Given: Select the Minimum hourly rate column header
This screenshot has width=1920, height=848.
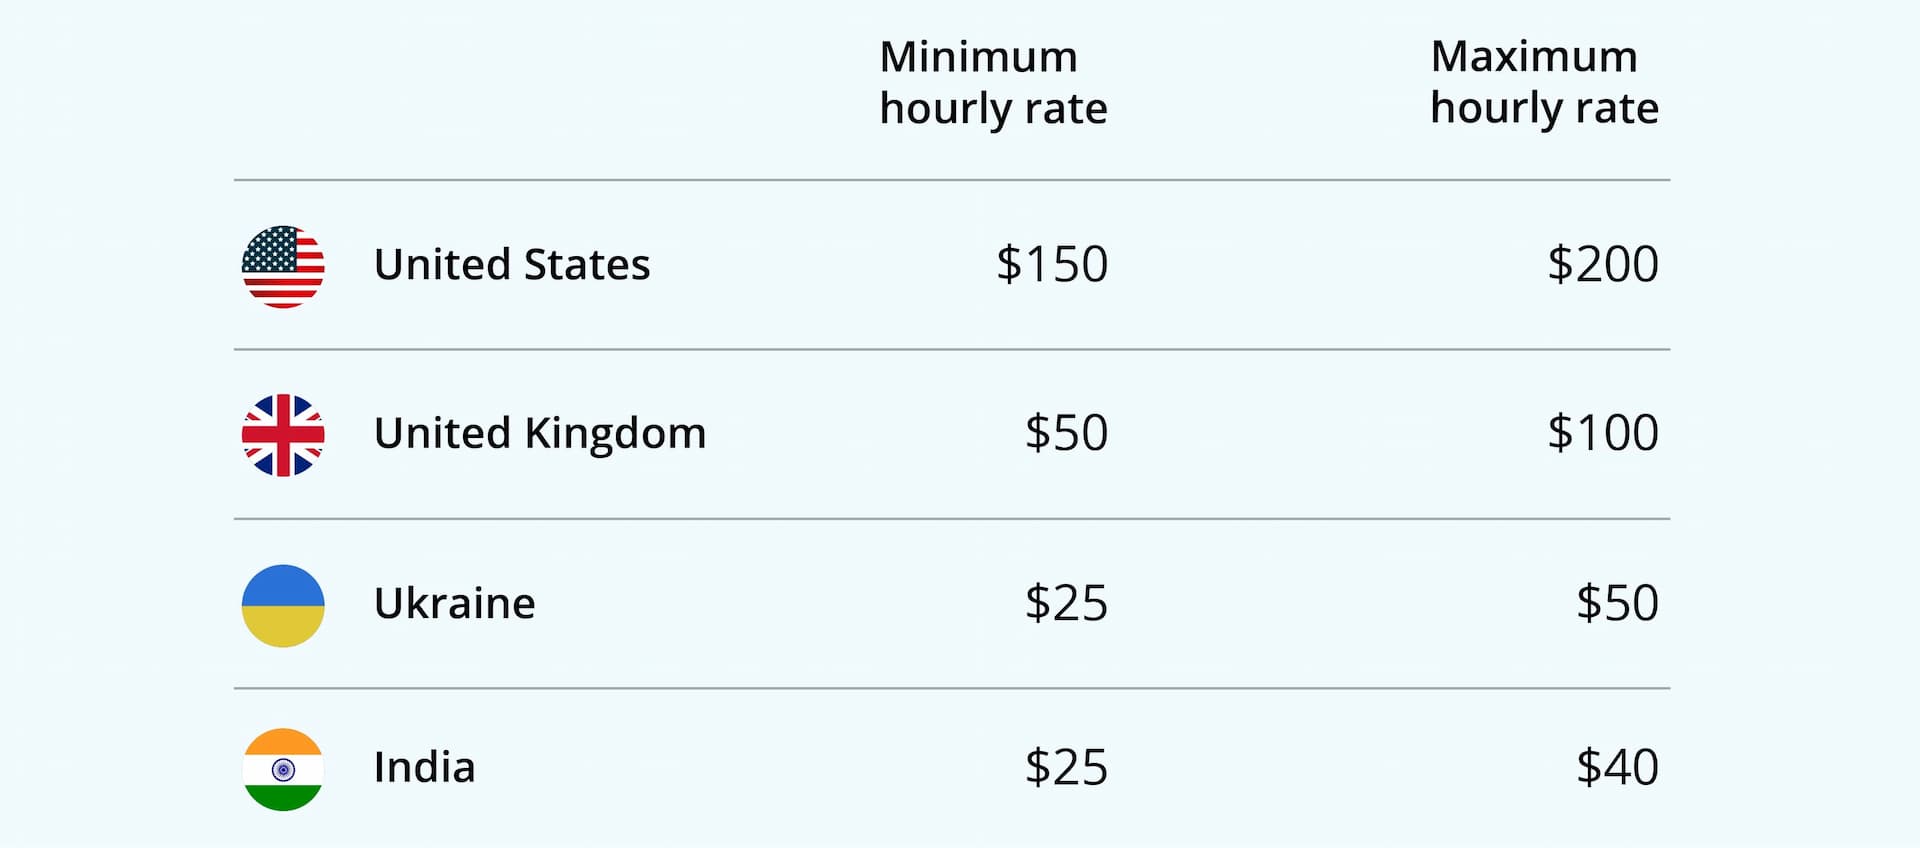Looking at the screenshot, I should 993,82.
